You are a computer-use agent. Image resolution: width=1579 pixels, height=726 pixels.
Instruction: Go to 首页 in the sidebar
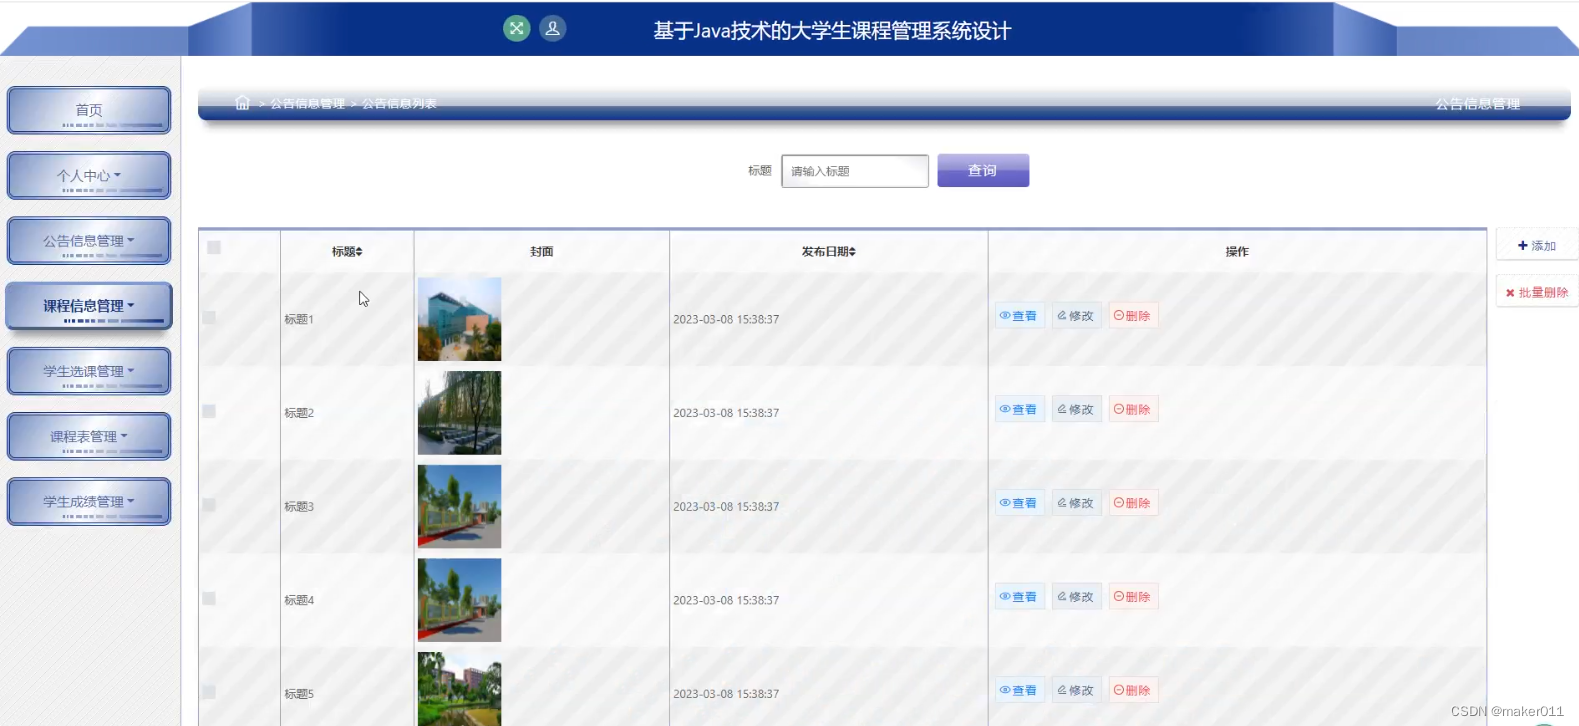(89, 110)
